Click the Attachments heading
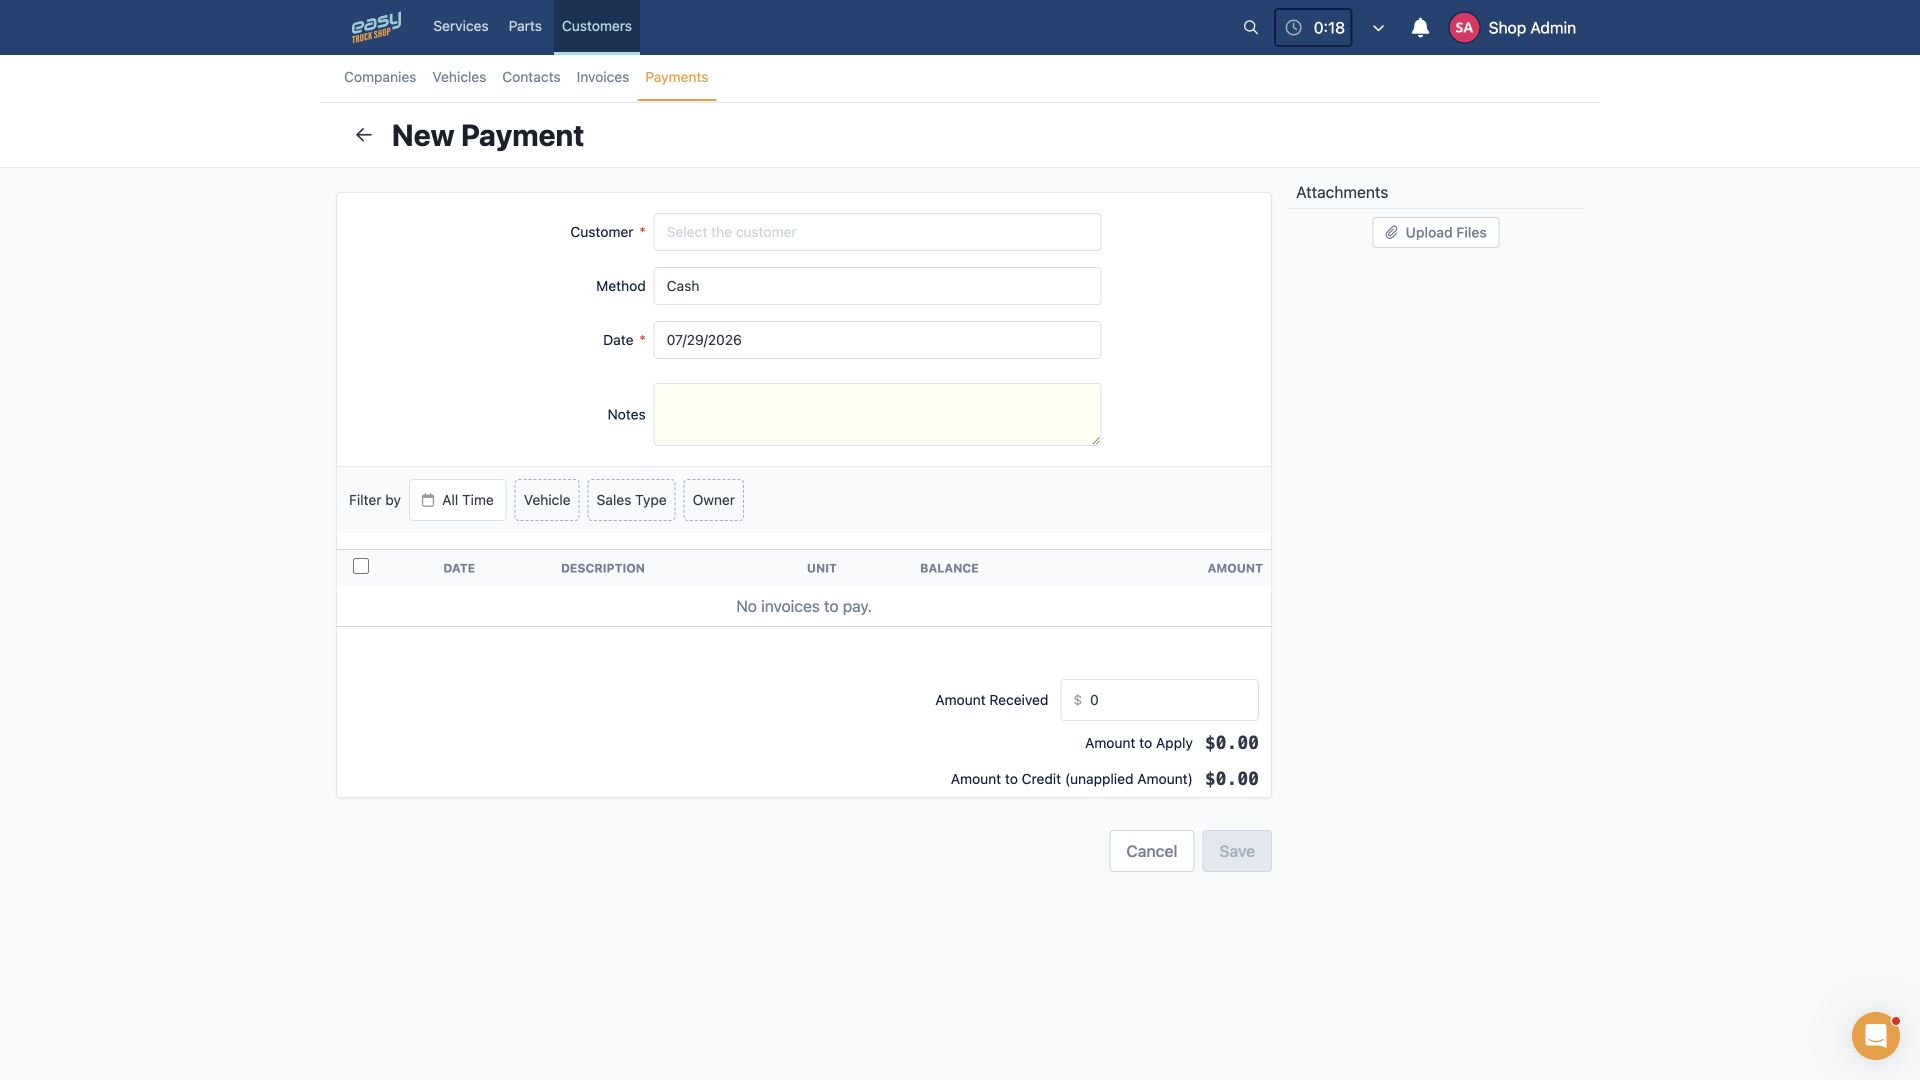The width and height of the screenshot is (1920, 1080). click(x=1341, y=192)
